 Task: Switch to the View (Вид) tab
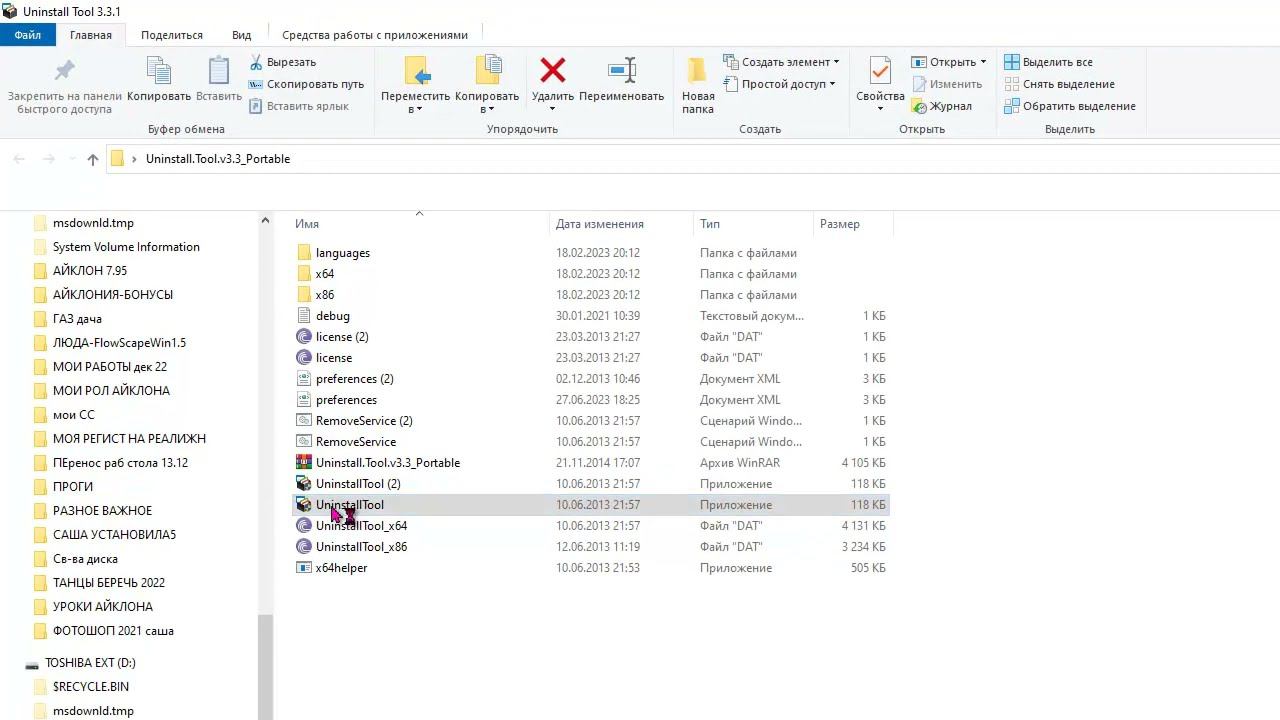242,35
